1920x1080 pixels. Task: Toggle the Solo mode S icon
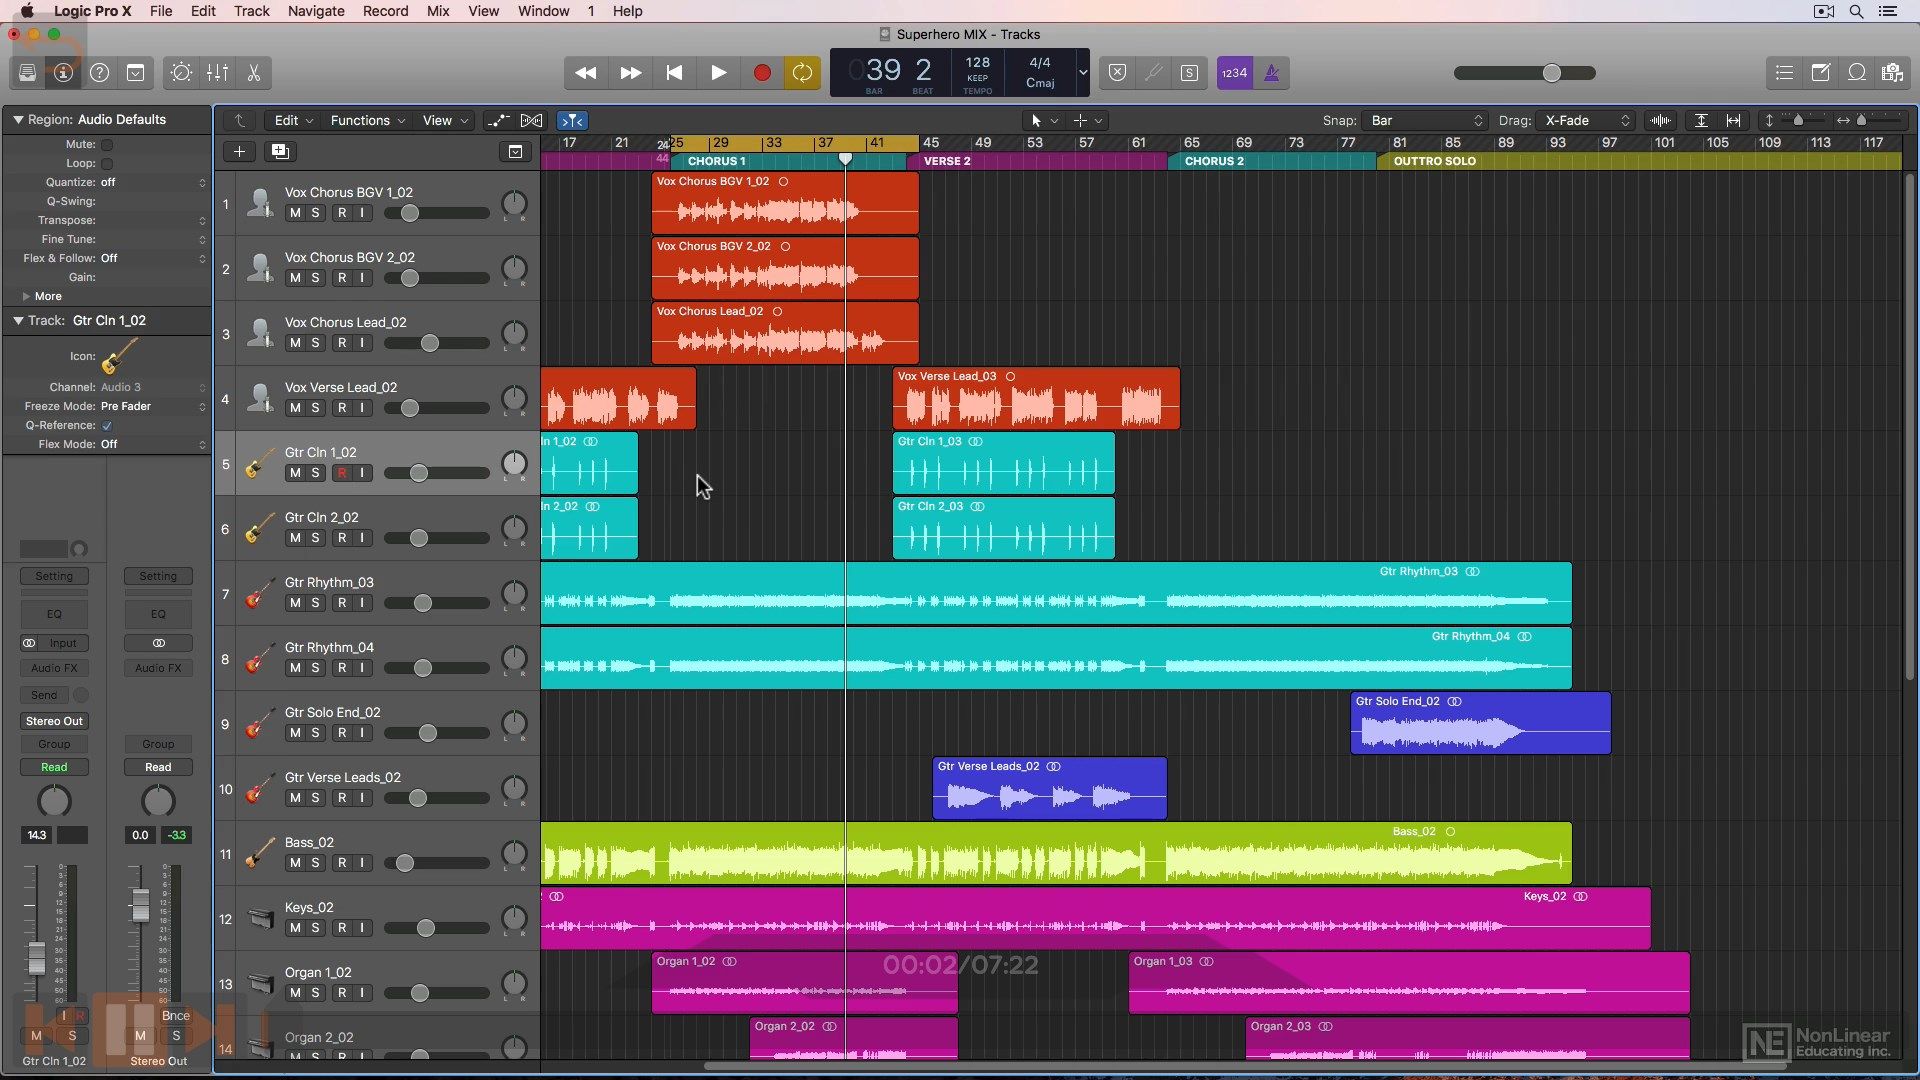click(x=1190, y=73)
